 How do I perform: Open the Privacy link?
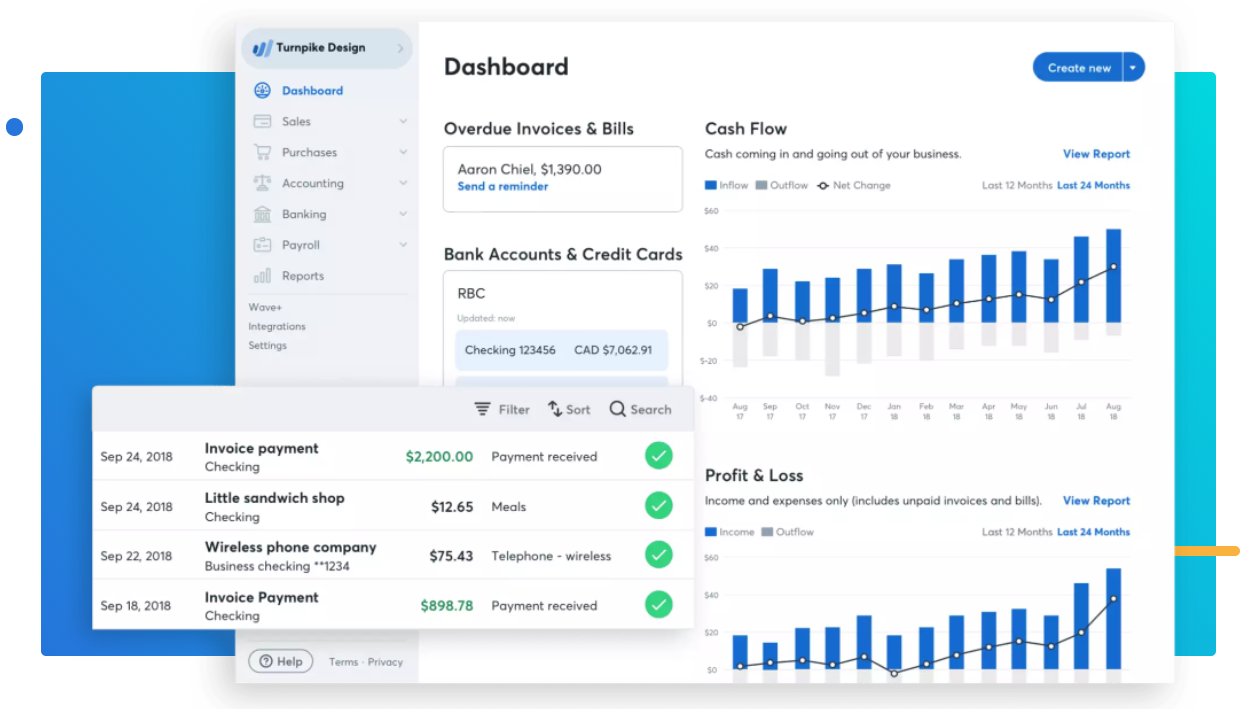(385, 662)
